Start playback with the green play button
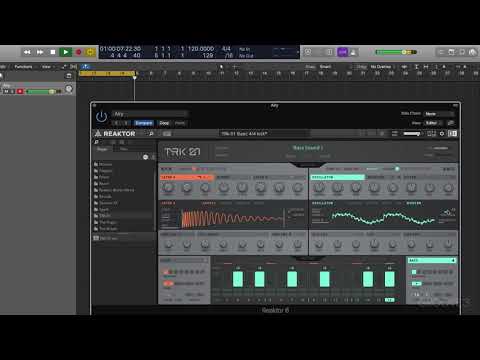 (66, 52)
